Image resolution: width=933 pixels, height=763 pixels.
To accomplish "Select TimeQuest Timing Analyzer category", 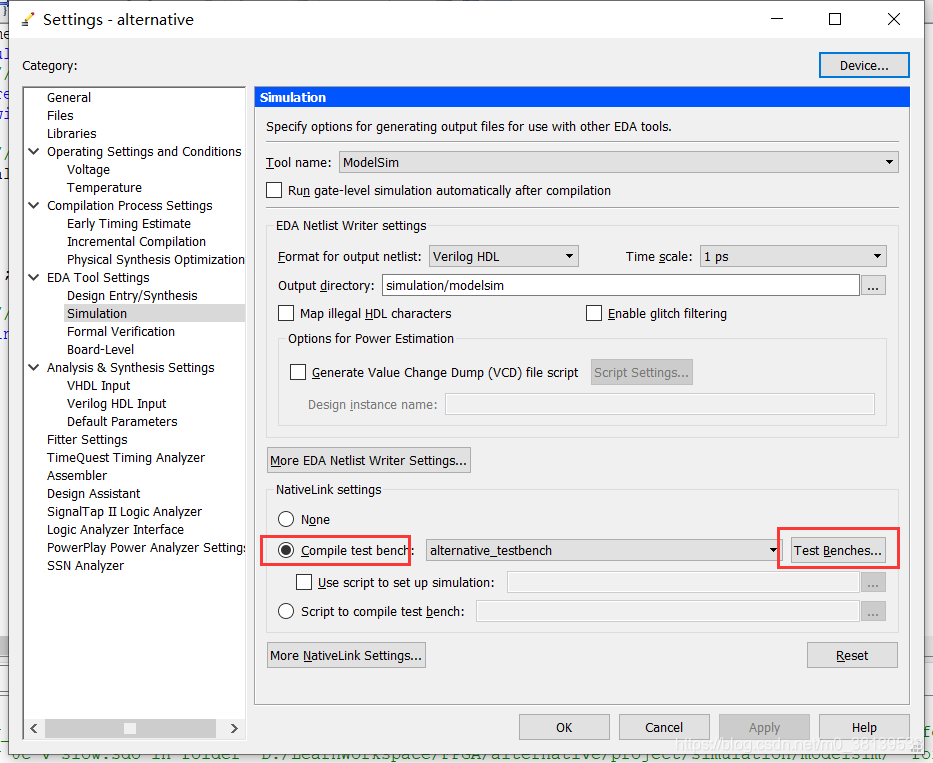I will click(126, 457).
